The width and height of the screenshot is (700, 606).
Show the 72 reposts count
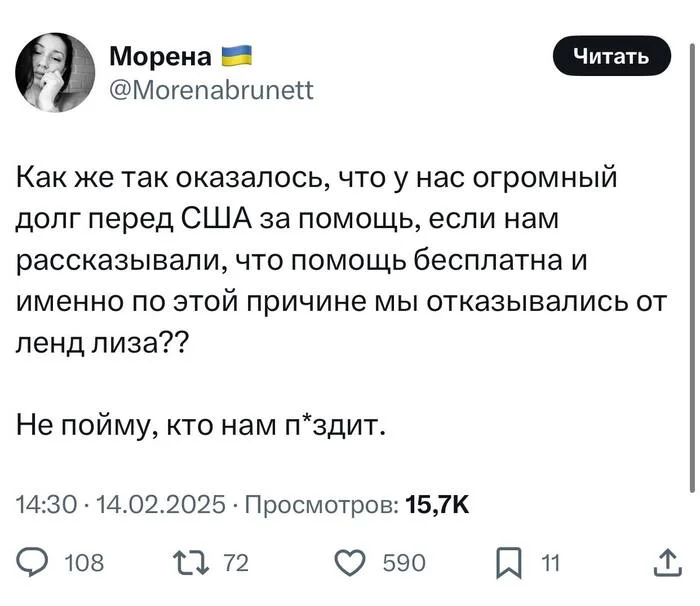[236, 563]
